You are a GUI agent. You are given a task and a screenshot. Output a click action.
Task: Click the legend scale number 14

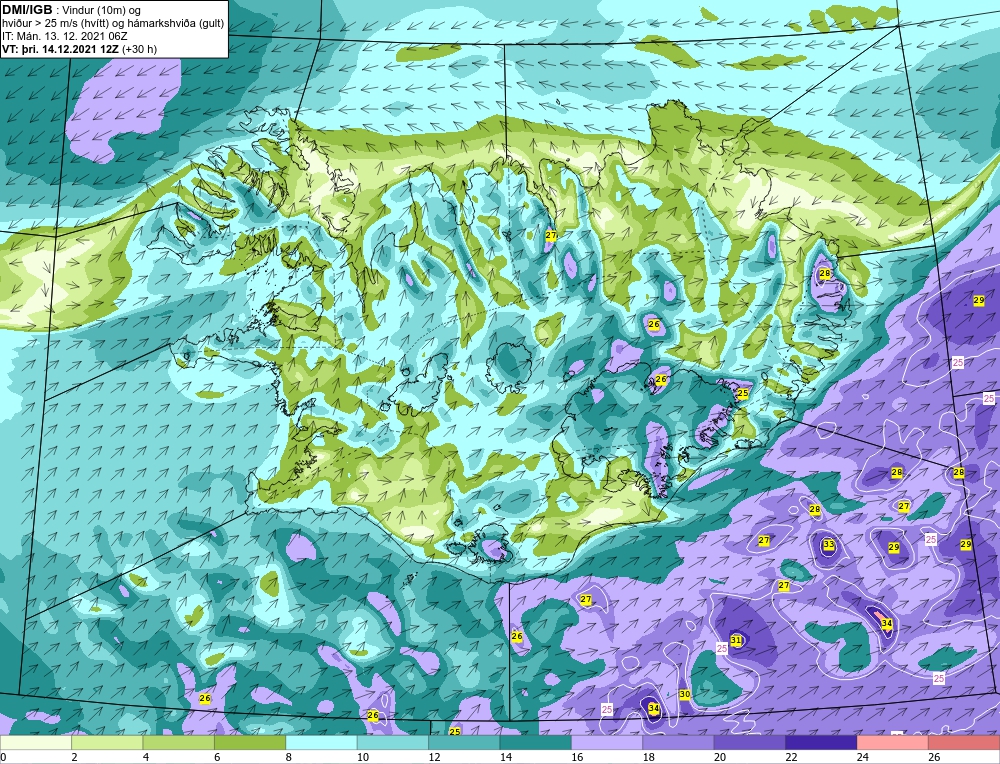(506, 758)
